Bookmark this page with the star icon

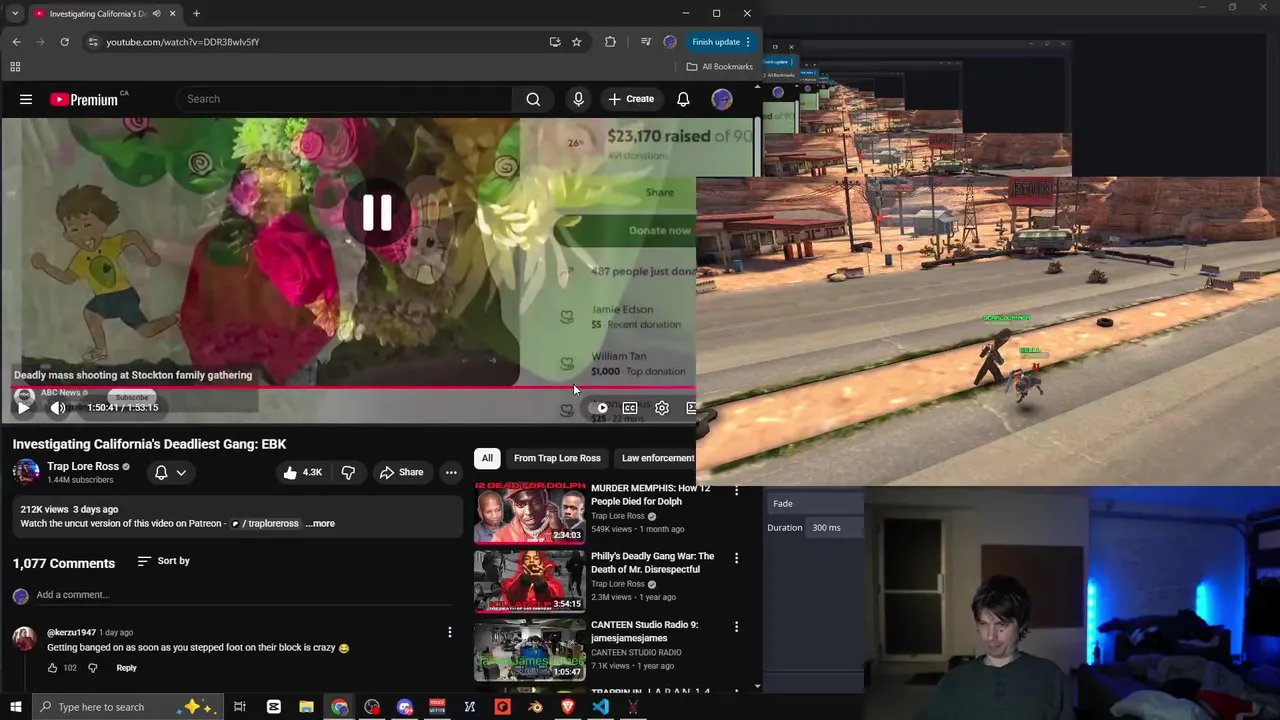click(577, 42)
